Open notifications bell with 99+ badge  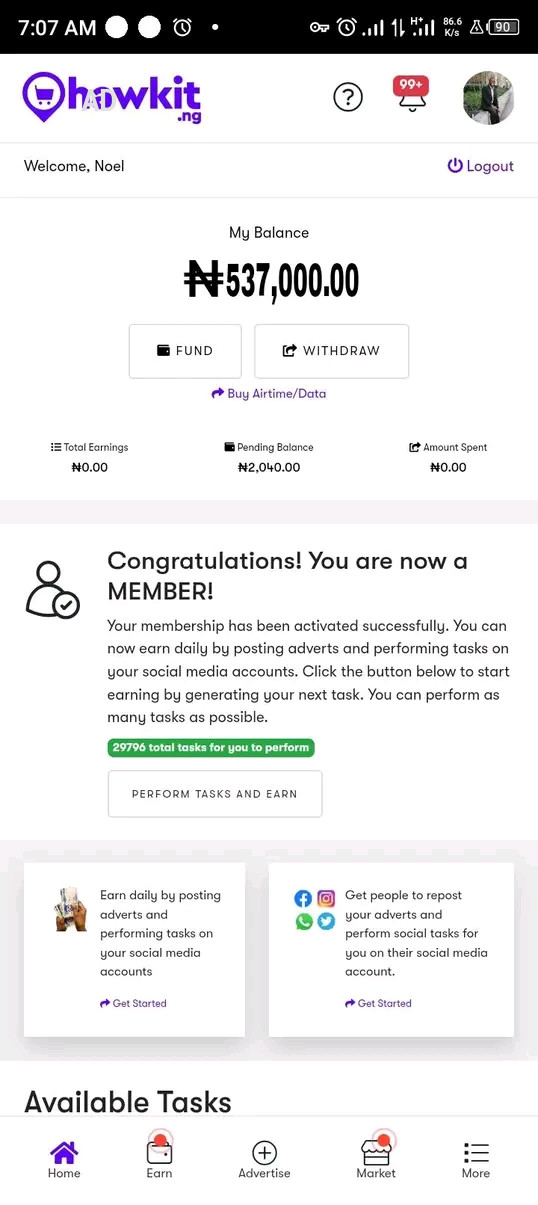point(410,94)
